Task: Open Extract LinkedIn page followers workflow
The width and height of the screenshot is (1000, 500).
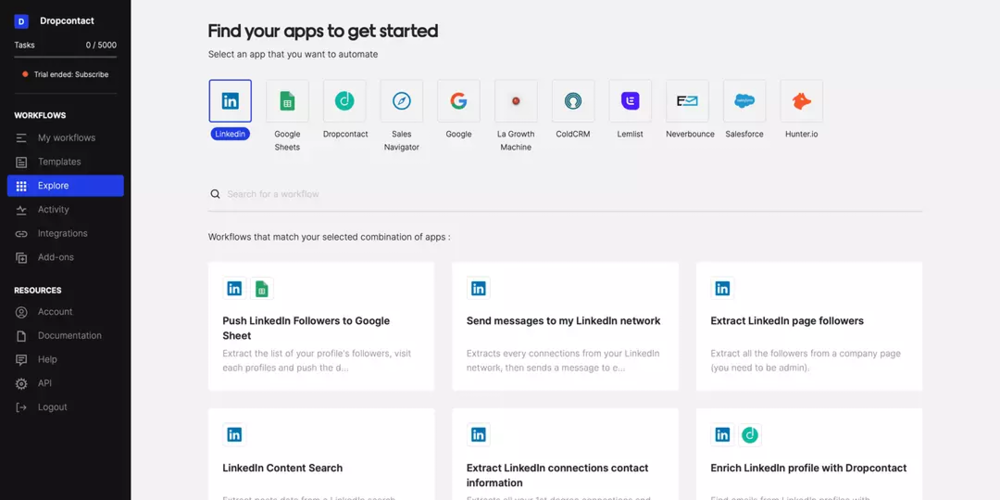Action: [x=809, y=326]
